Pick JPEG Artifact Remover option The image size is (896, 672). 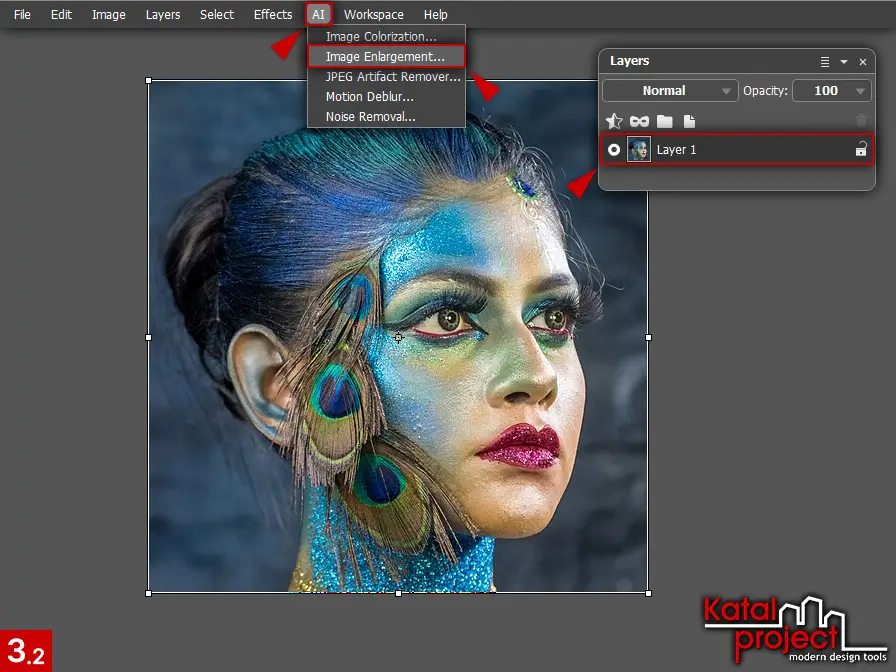click(x=393, y=77)
